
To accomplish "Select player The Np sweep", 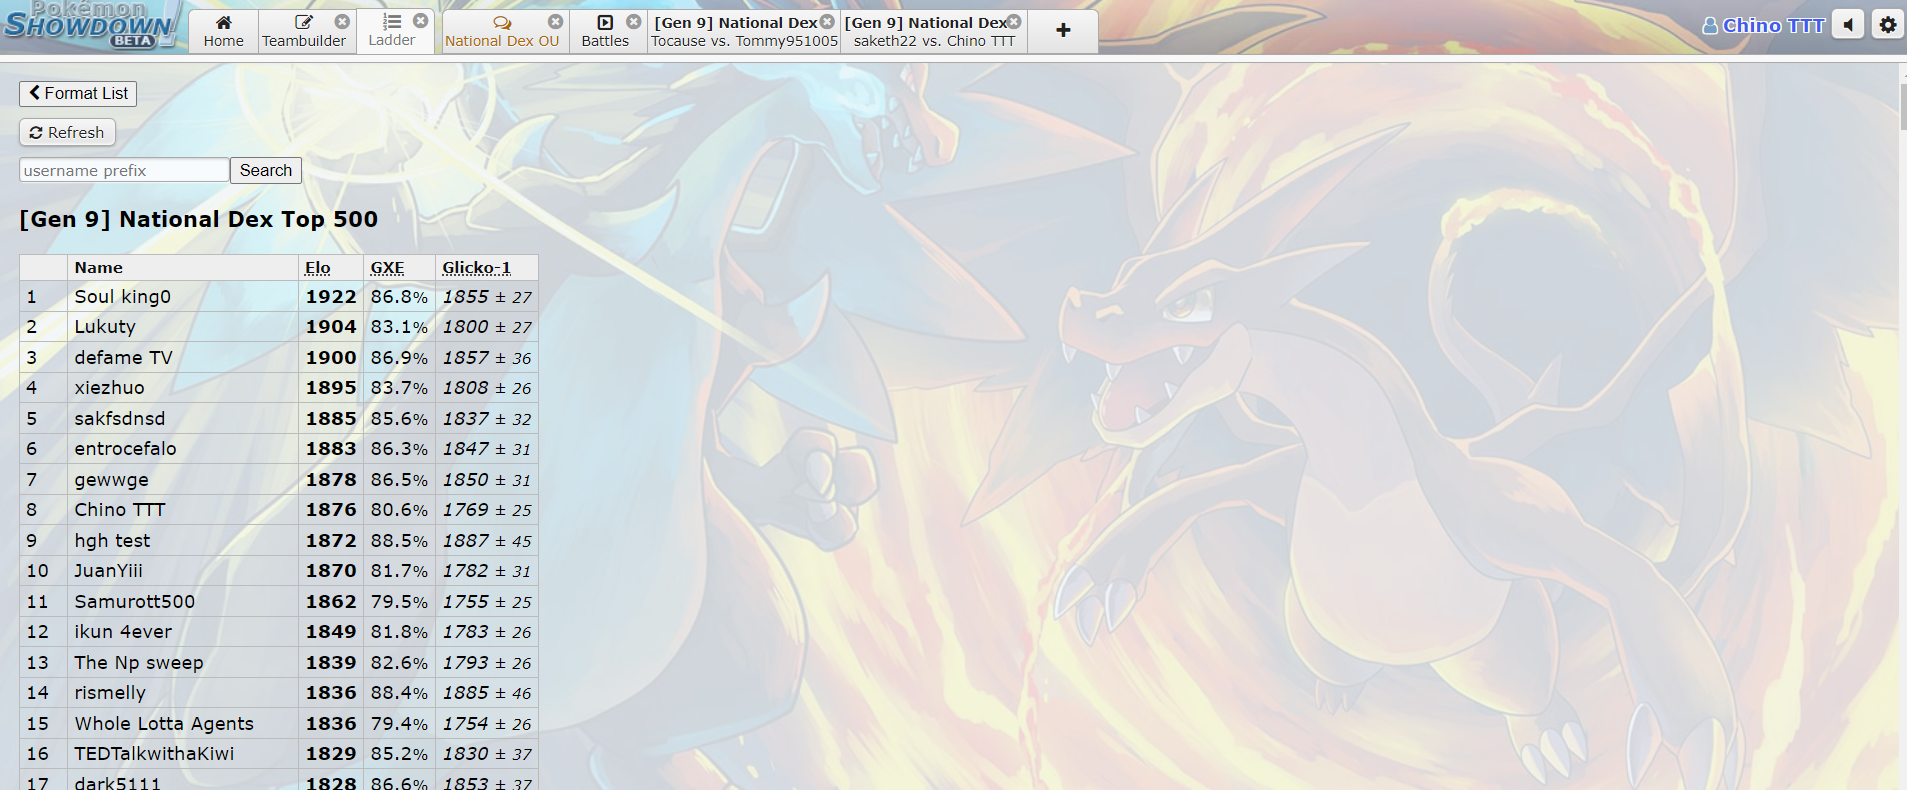I will [x=138, y=663].
